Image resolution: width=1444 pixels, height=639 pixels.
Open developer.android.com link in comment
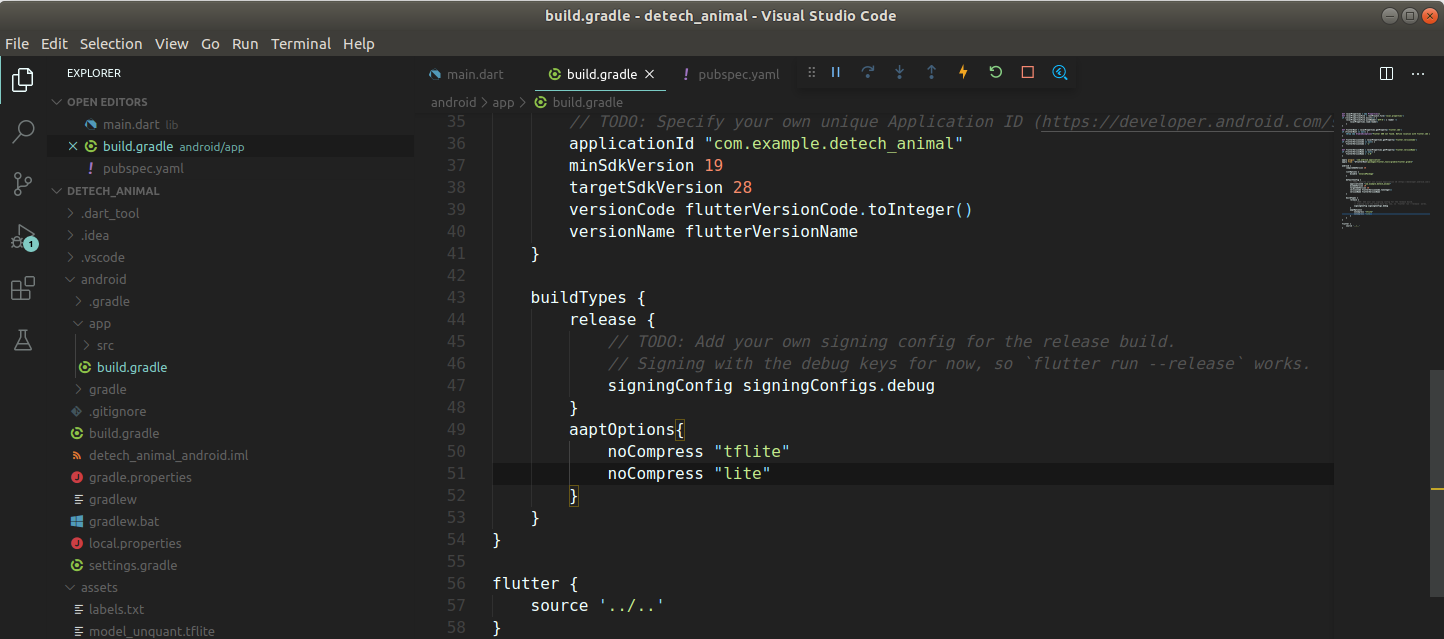(1188, 122)
